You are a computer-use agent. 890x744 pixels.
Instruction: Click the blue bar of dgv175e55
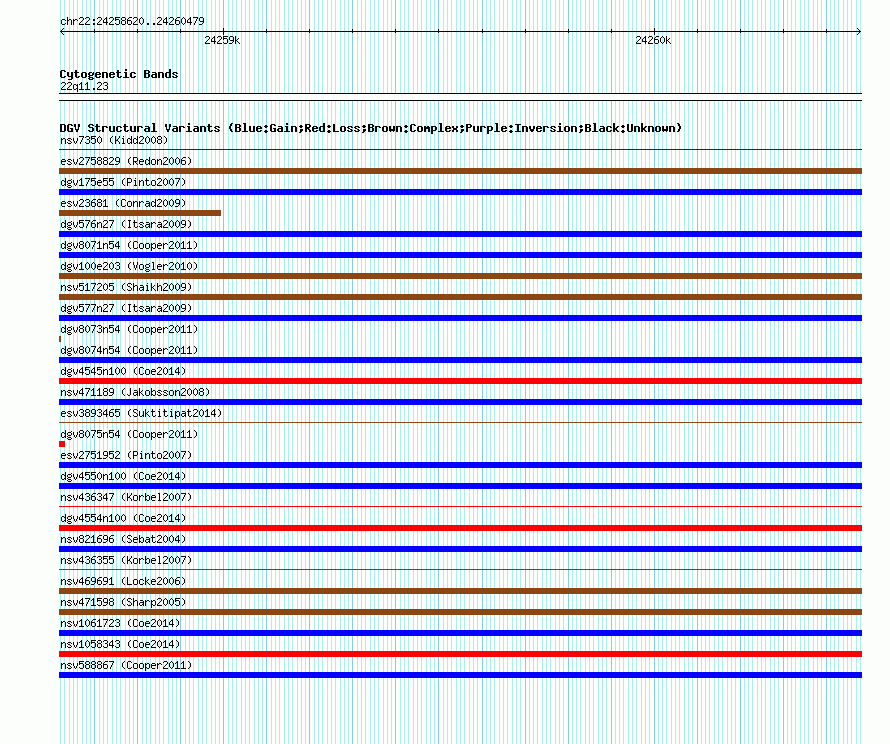click(460, 192)
